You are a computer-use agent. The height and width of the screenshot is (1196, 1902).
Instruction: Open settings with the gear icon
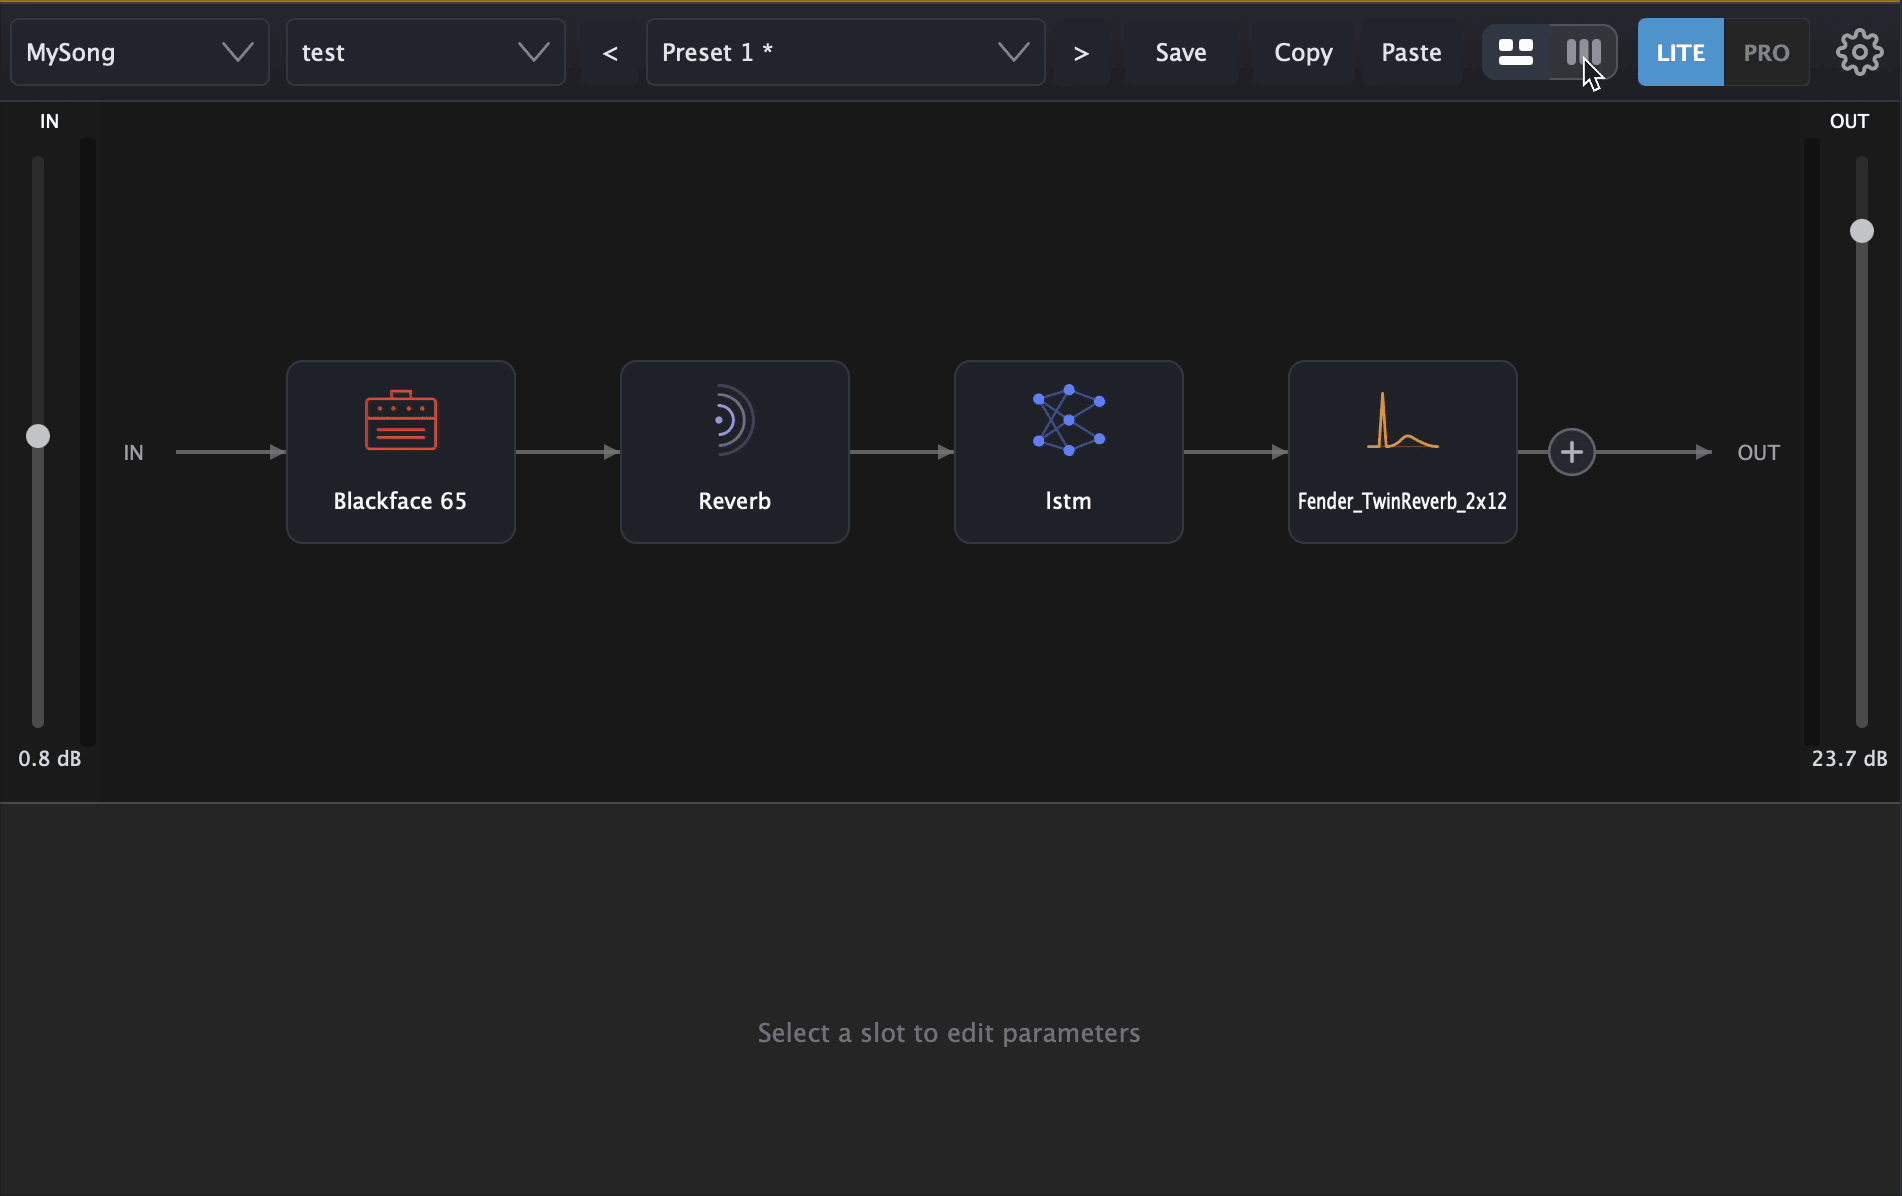tap(1859, 52)
